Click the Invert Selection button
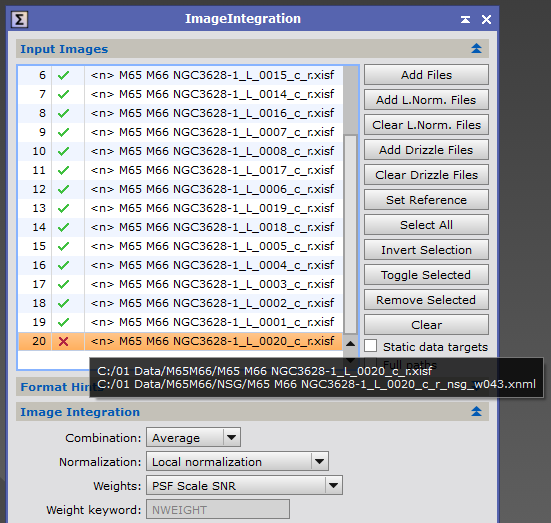Image resolution: width=551 pixels, height=523 pixels. 426,250
